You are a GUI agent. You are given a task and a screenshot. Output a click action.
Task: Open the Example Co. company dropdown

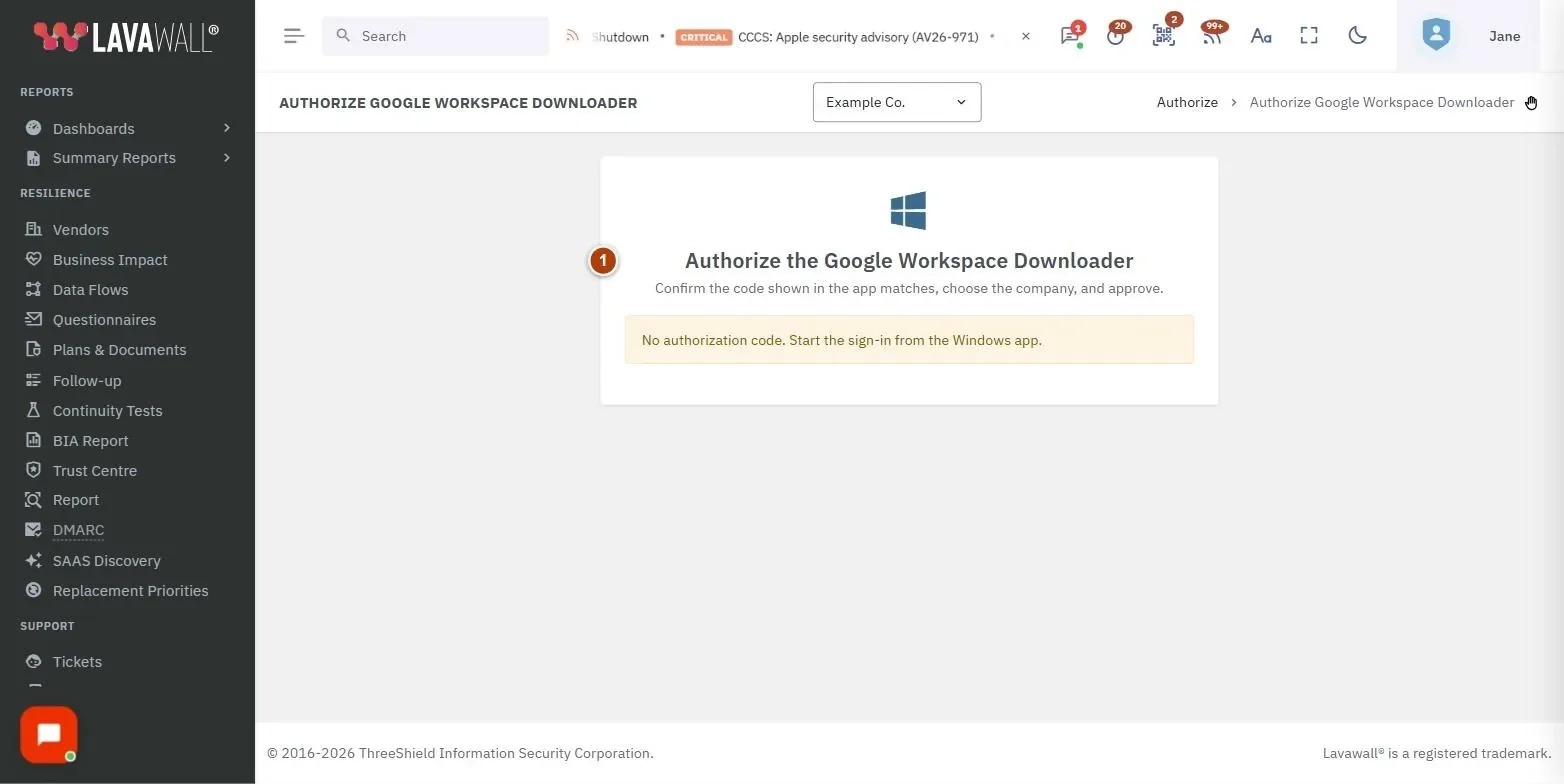coord(897,102)
